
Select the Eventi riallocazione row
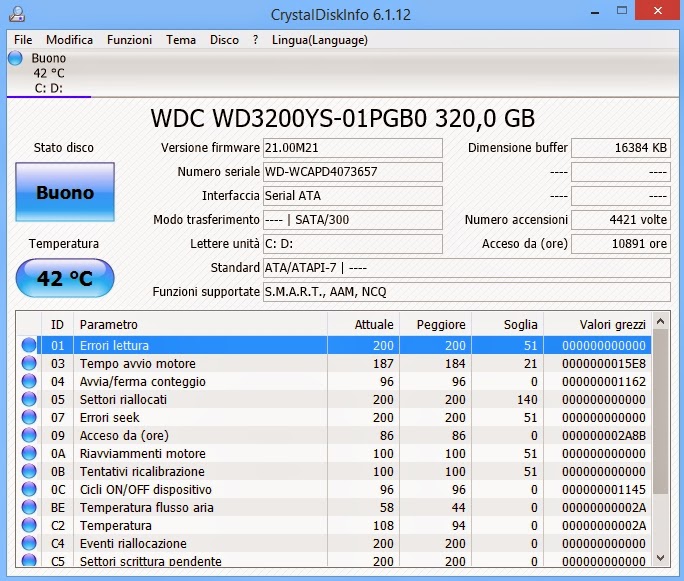(334, 543)
